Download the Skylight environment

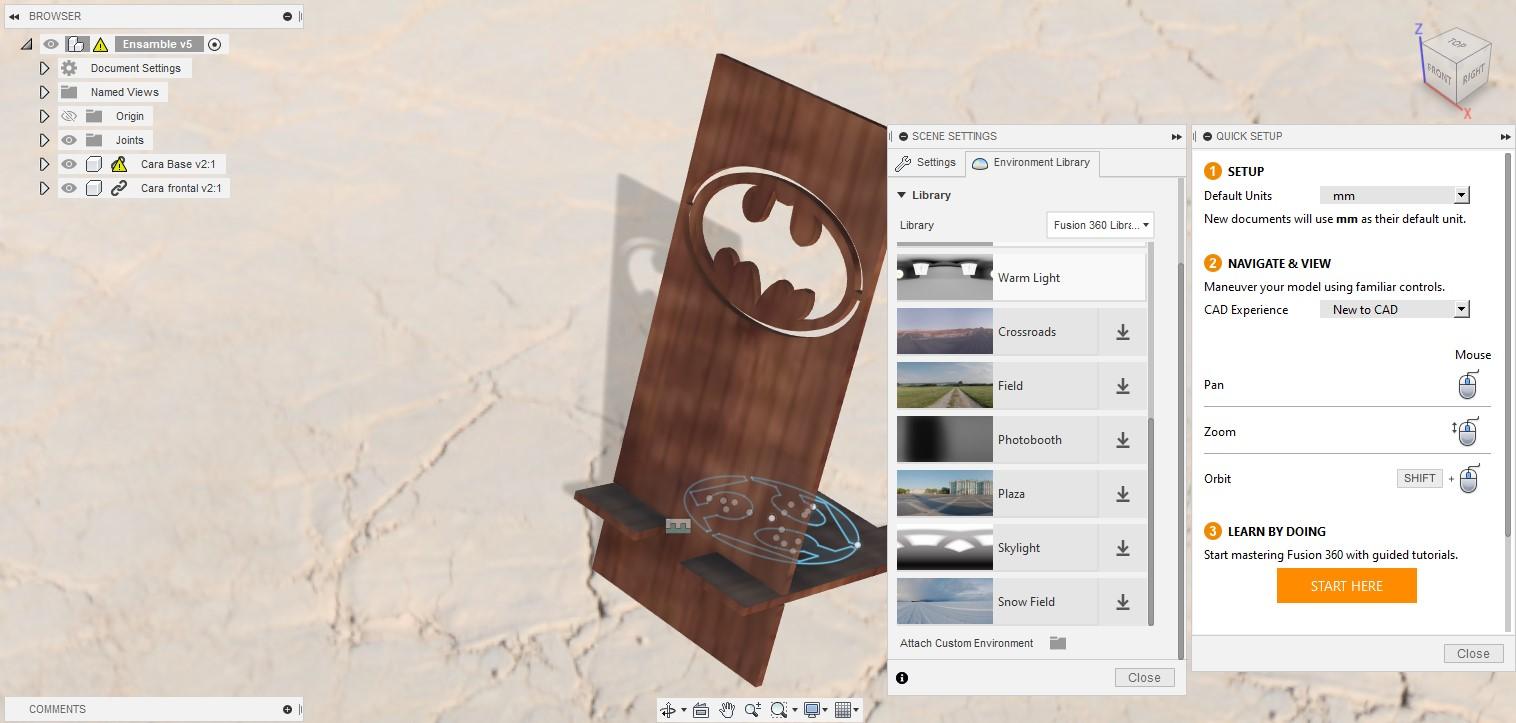pos(1123,548)
